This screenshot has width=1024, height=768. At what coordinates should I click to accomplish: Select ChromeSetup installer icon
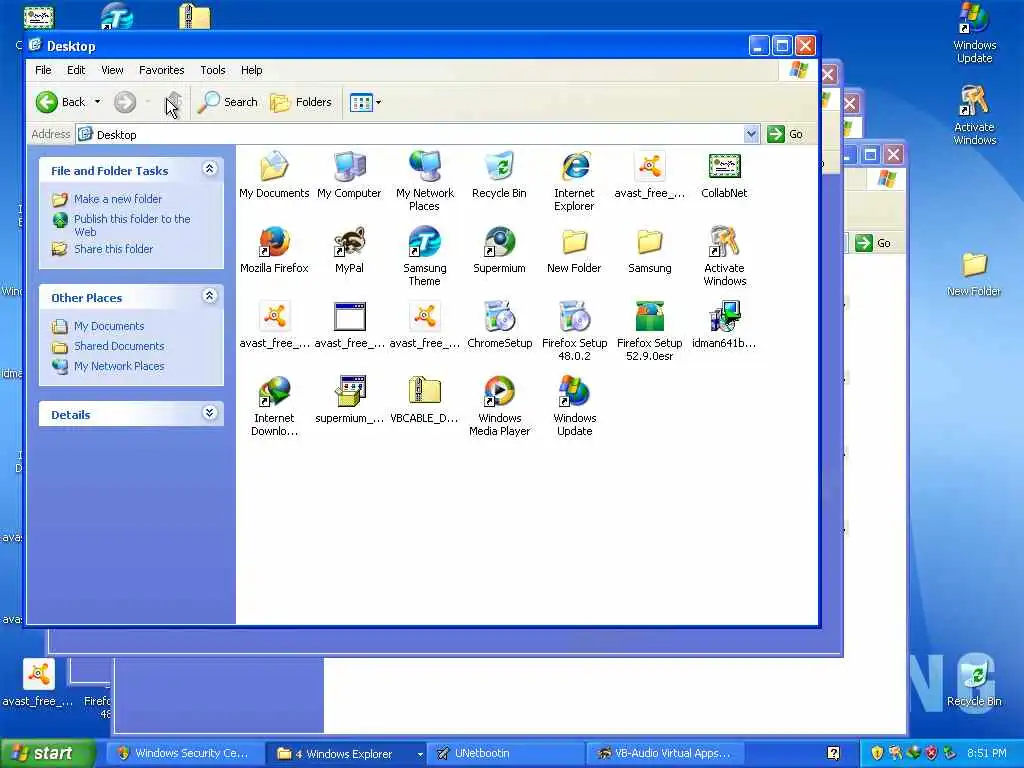[x=500, y=325]
